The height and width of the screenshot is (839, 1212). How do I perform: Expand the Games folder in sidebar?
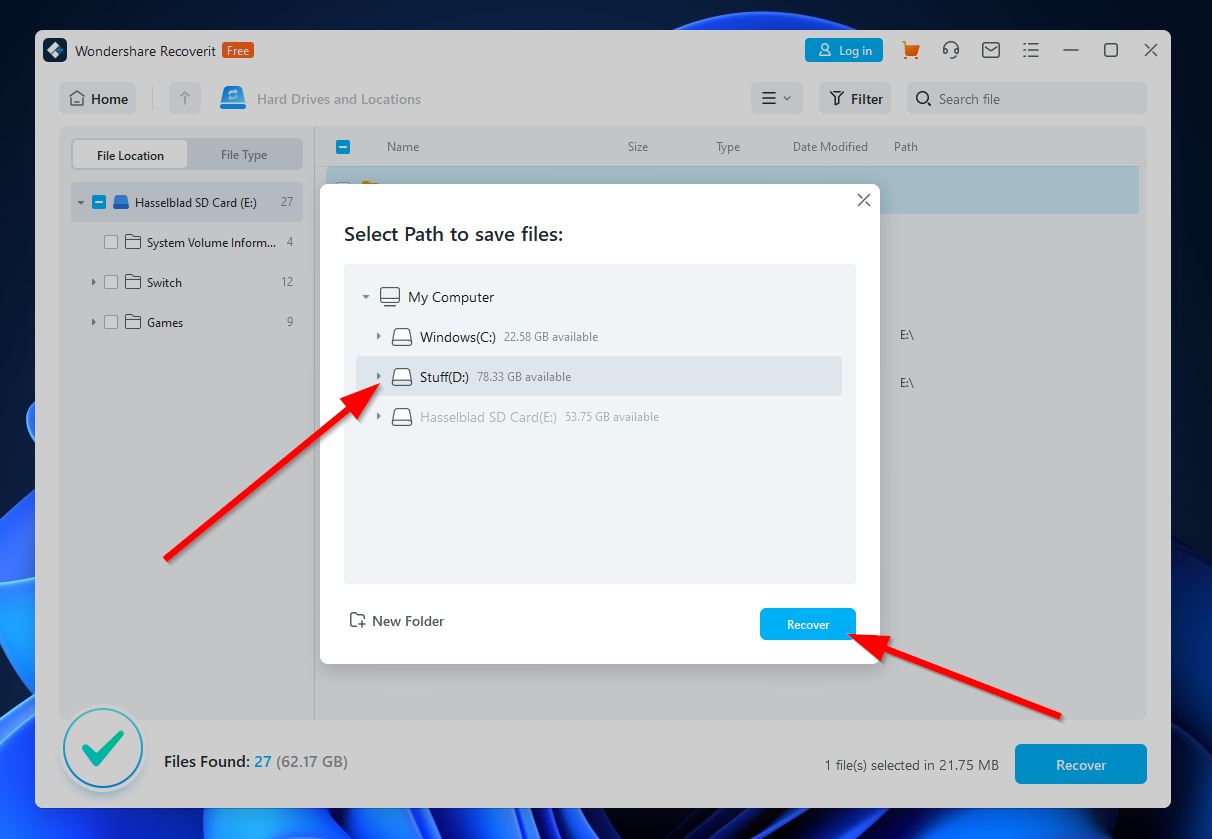(x=94, y=322)
